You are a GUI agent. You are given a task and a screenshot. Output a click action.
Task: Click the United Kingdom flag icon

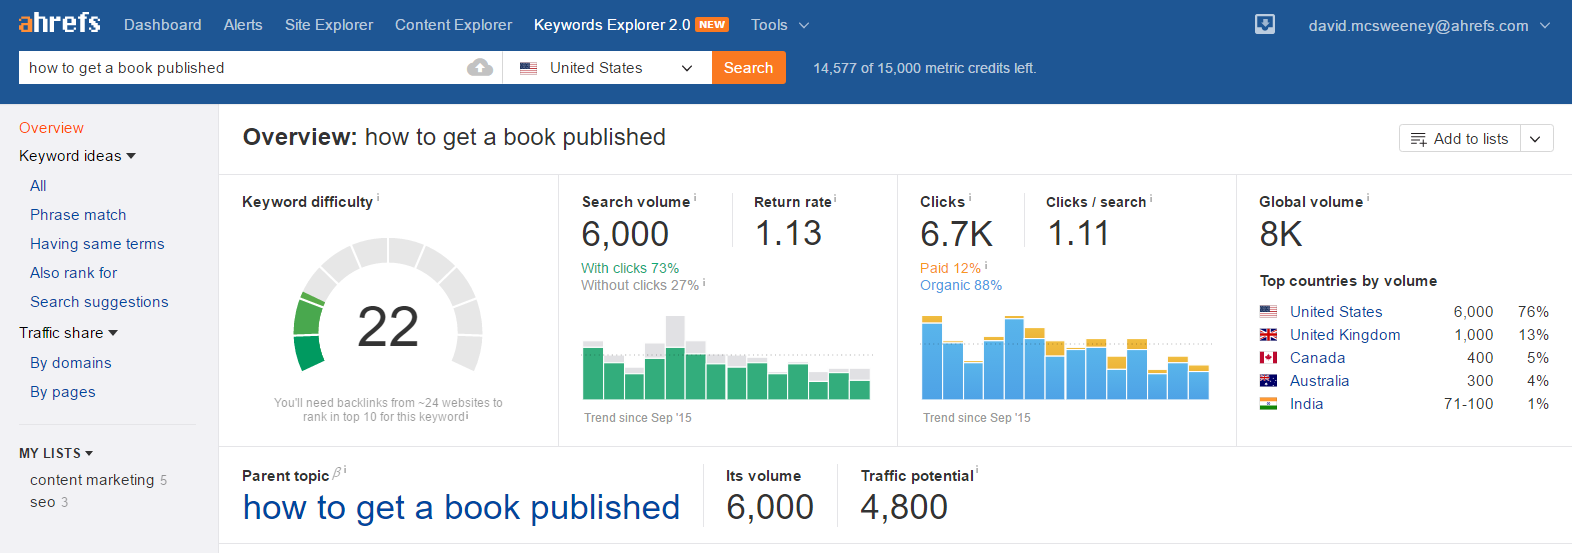pos(1268,335)
